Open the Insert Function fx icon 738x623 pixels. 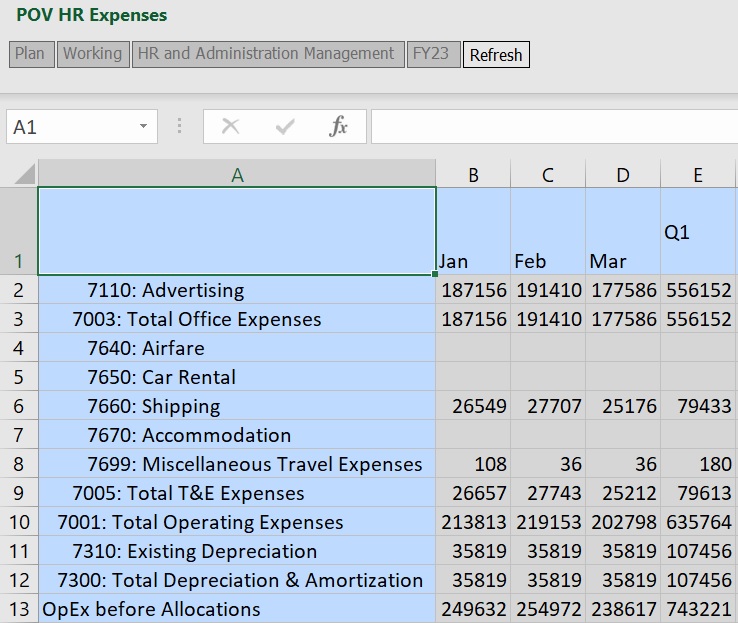click(x=339, y=126)
